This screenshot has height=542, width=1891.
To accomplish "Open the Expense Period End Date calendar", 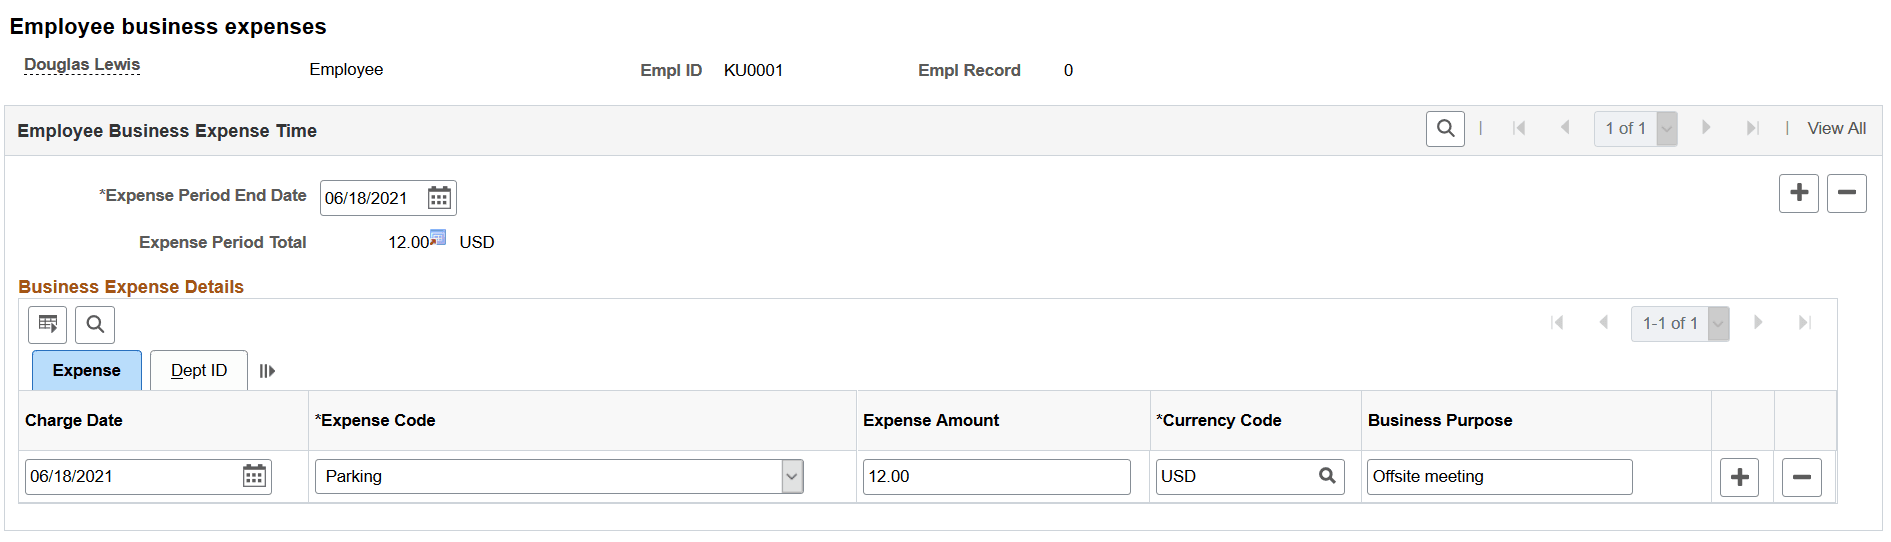I will [x=439, y=198].
